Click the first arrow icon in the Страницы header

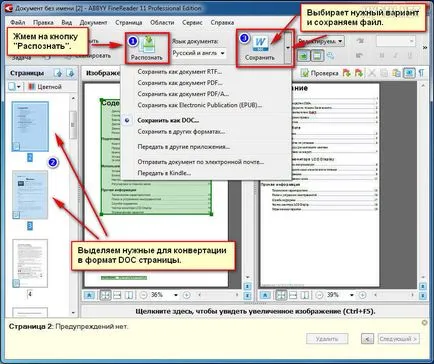[x=58, y=73]
